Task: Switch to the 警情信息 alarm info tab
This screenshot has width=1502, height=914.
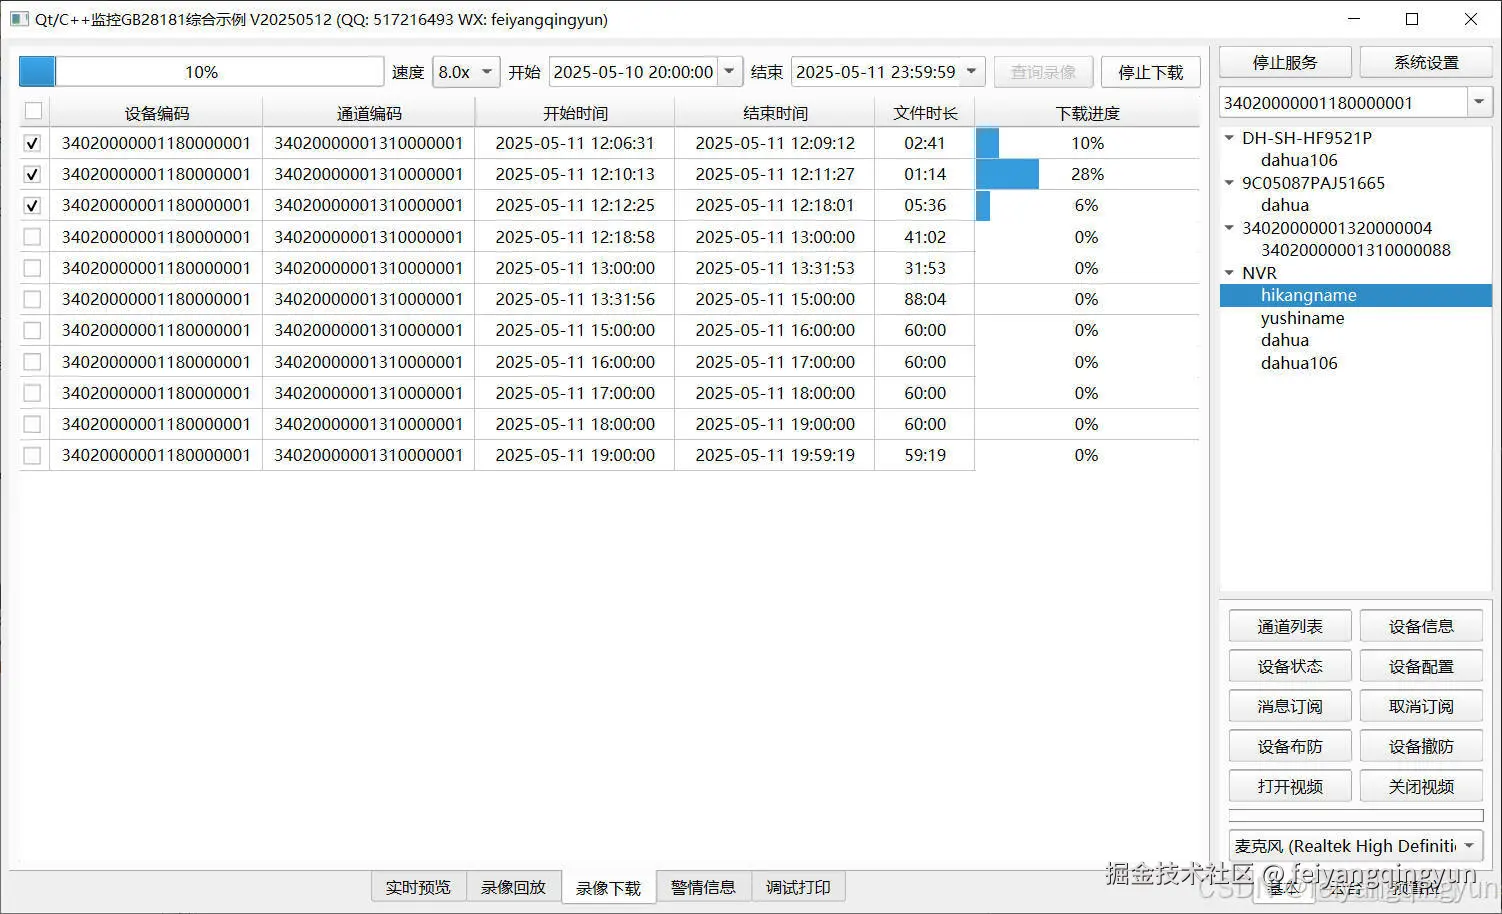Action: pyautogui.click(x=703, y=886)
